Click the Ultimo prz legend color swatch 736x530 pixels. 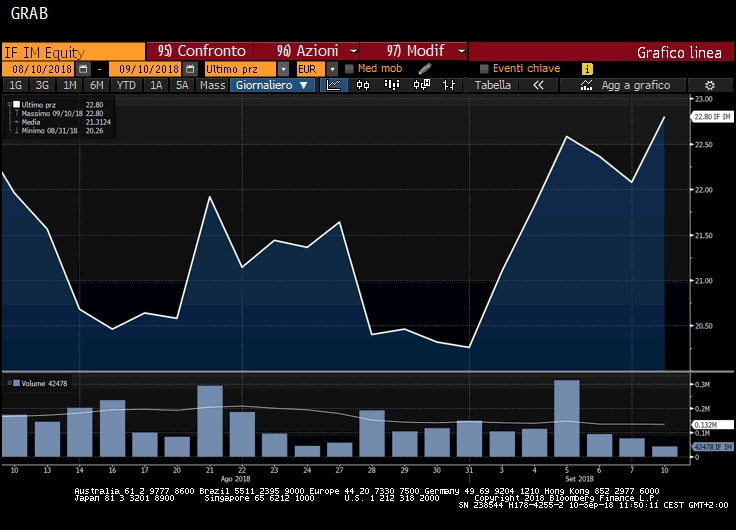[14, 104]
